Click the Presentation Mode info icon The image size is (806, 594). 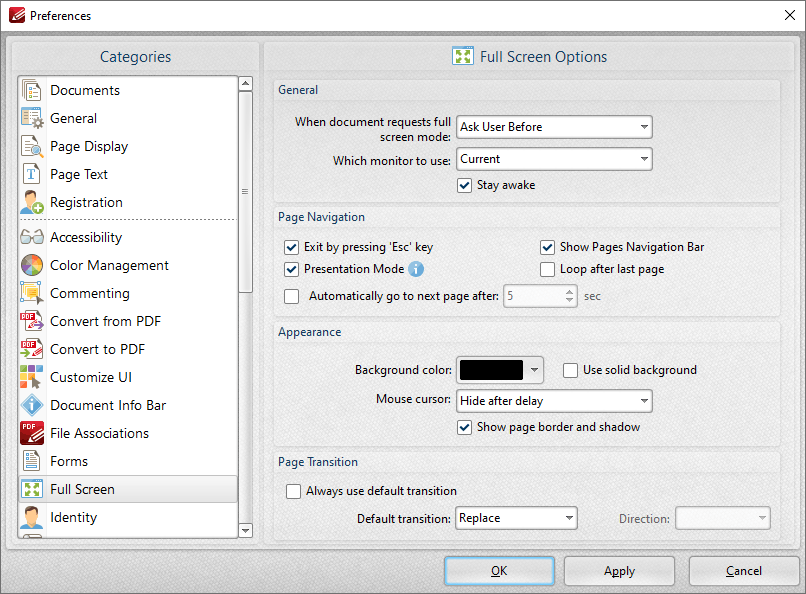(x=416, y=269)
